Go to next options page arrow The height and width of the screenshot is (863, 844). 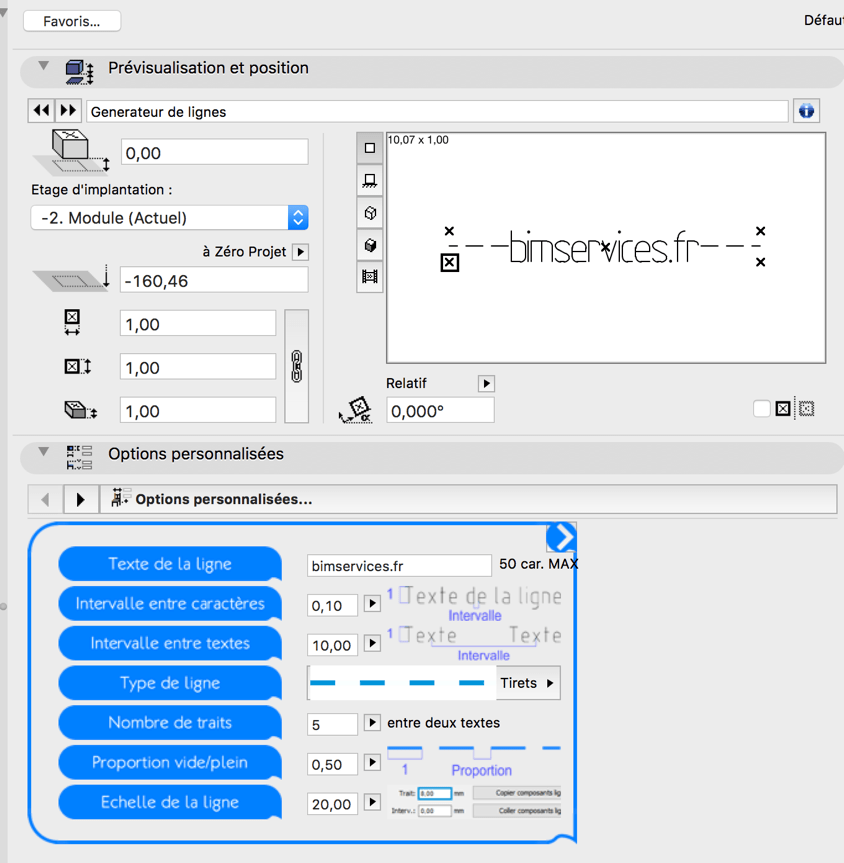tap(81, 499)
